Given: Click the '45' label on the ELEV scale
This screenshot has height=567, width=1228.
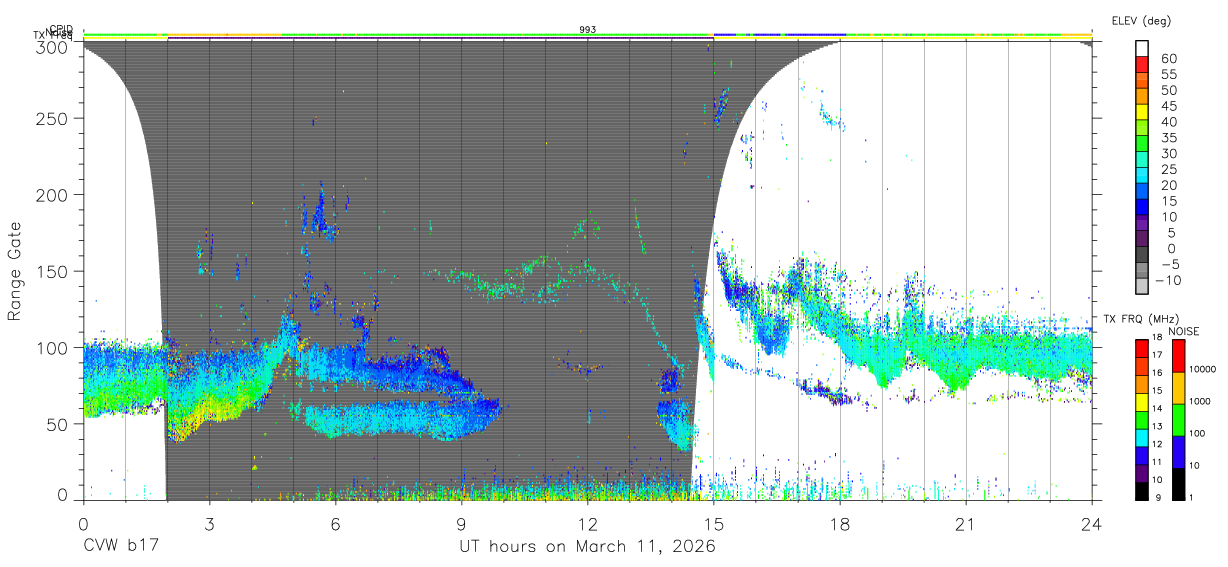Looking at the screenshot, I should [1169, 105].
